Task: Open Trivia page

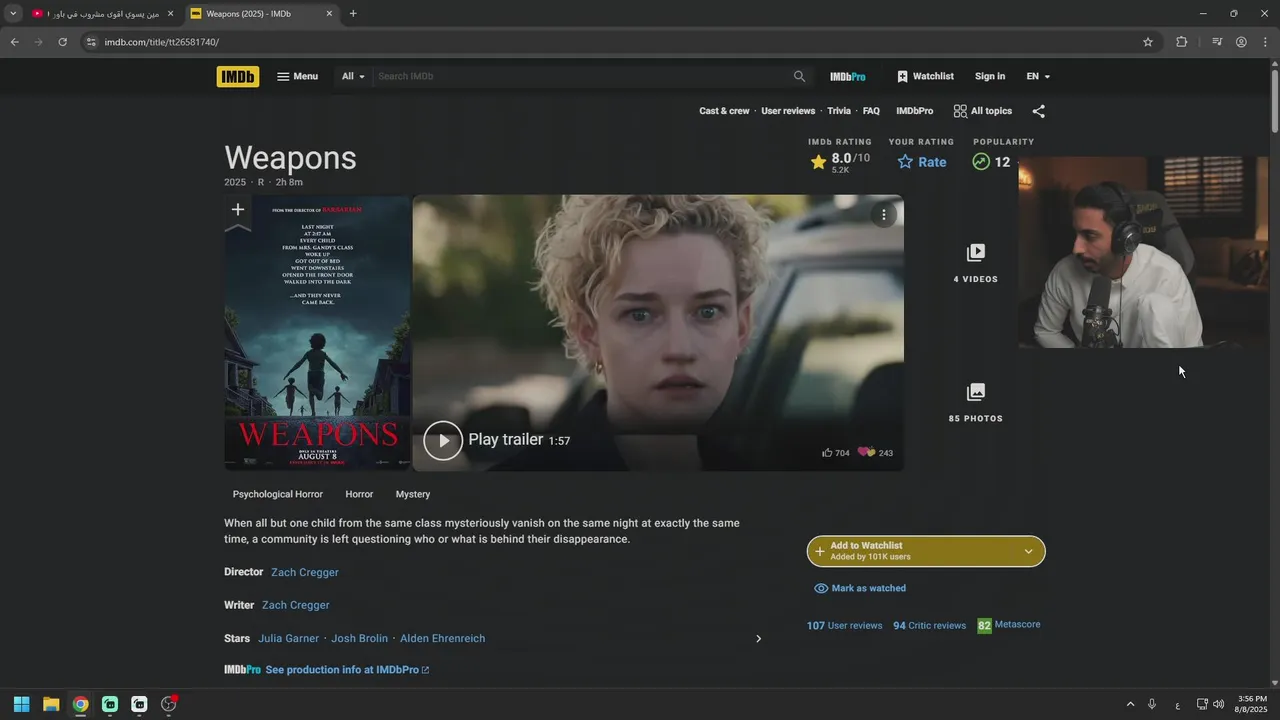Action: pyautogui.click(x=839, y=111)
